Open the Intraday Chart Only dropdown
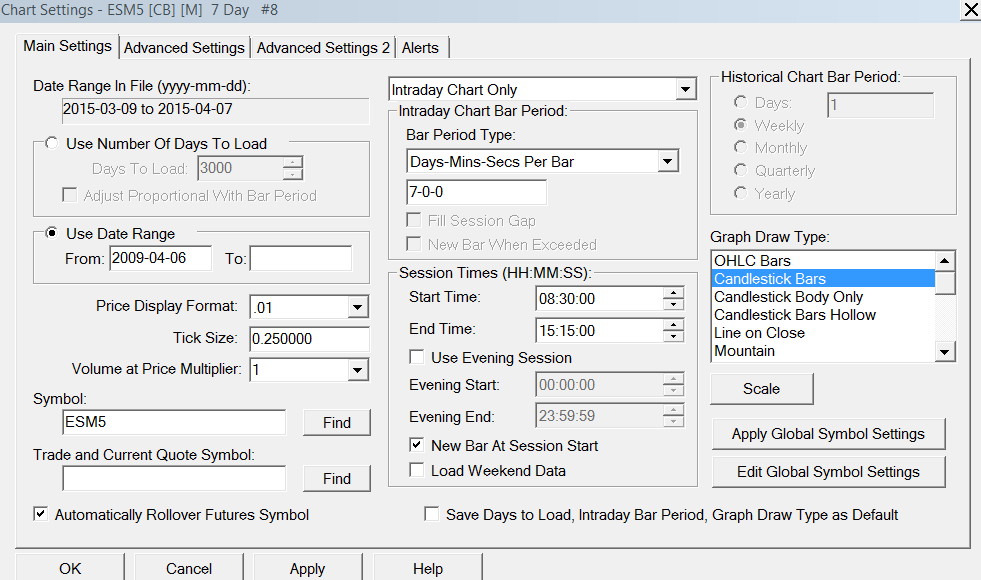 685,89
